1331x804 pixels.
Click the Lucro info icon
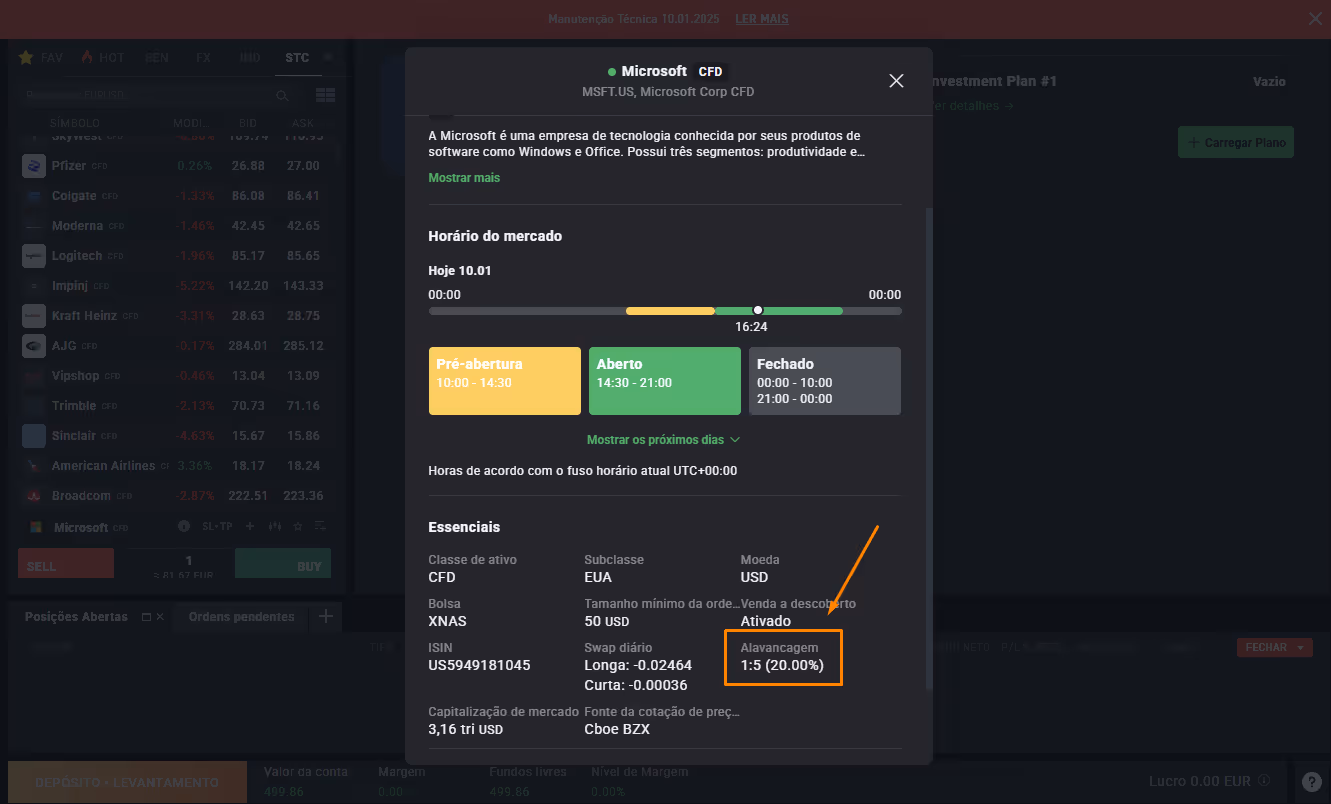(x=1264, y=781)
